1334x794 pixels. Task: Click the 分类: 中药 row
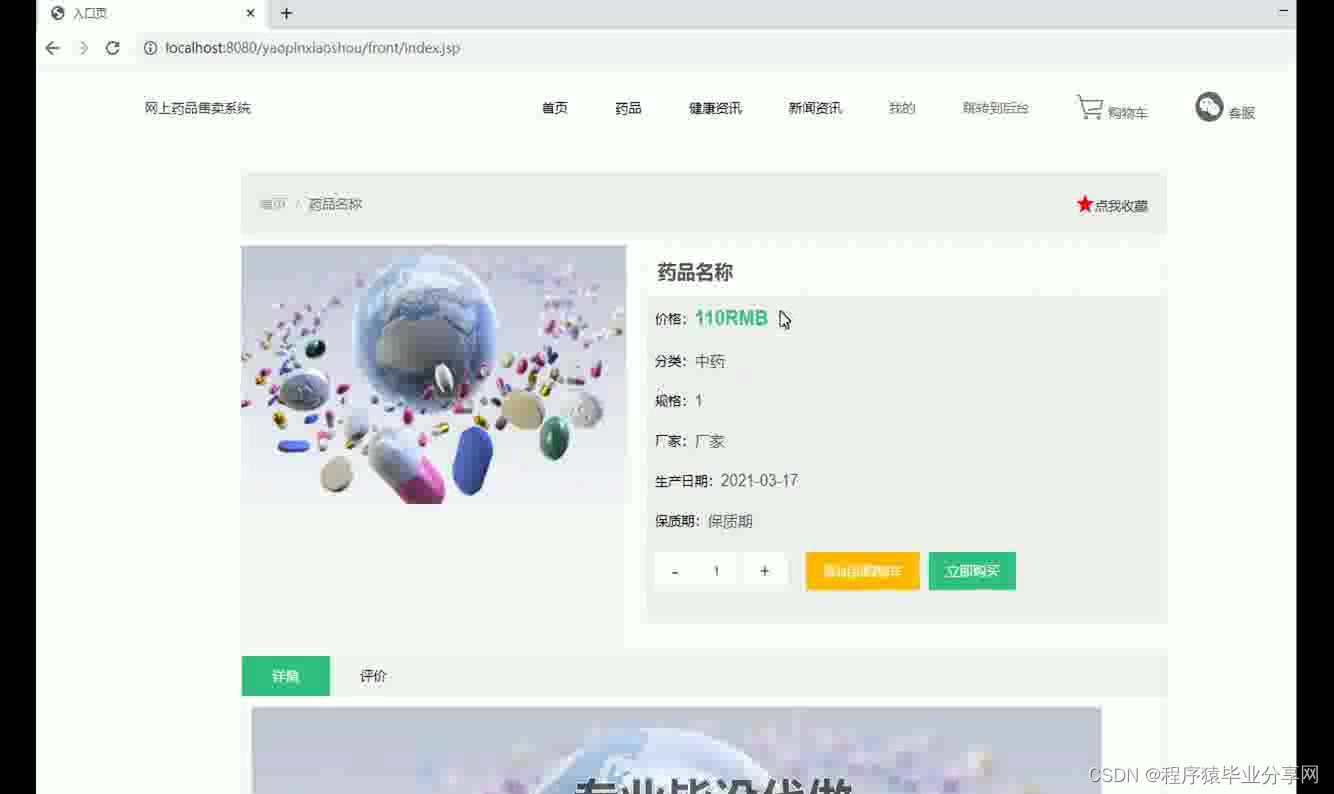point(690,361)
